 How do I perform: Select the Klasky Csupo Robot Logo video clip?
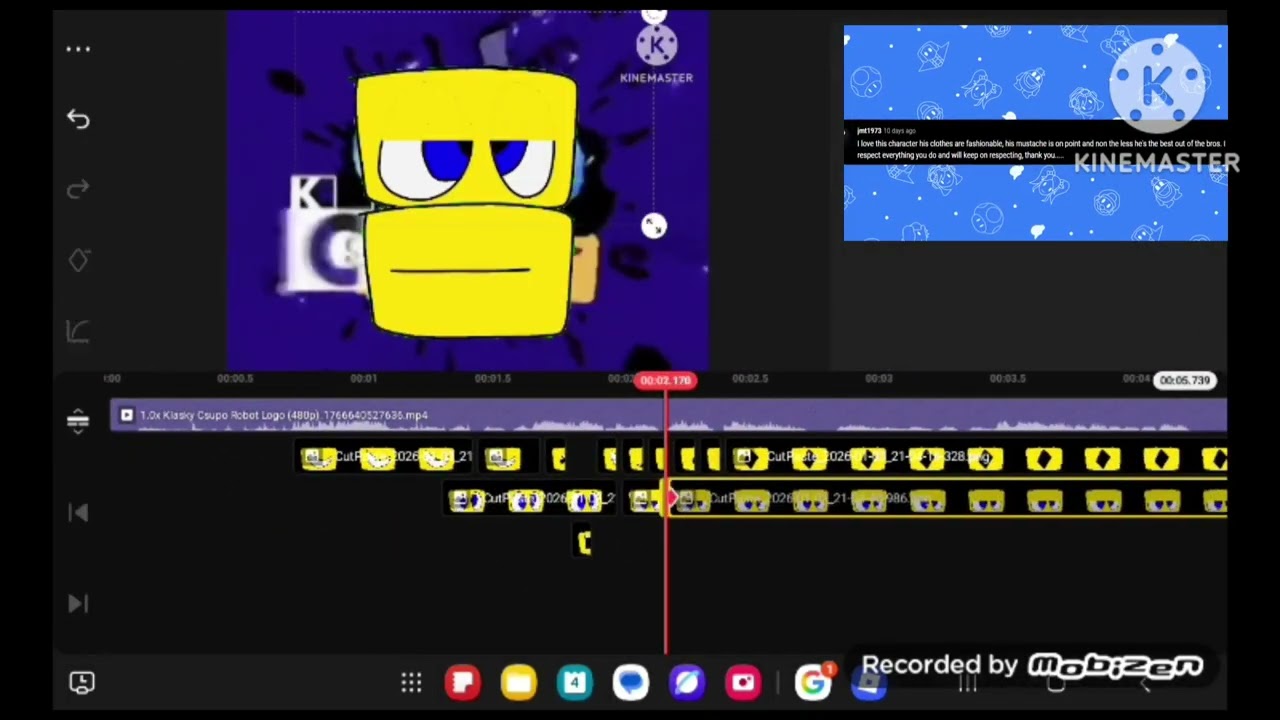pos(668,415)
